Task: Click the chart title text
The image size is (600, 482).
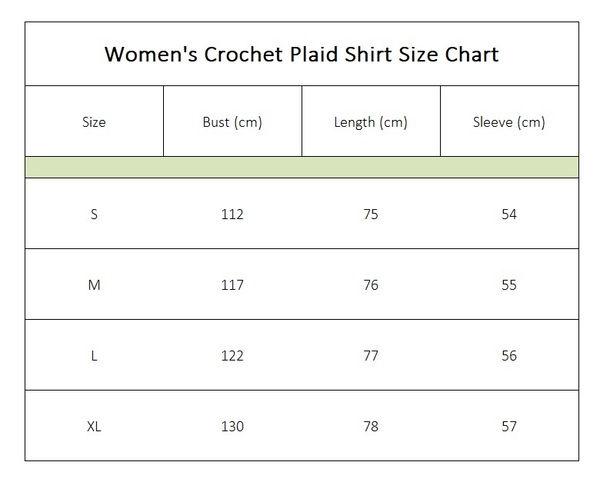Action: 302,54
